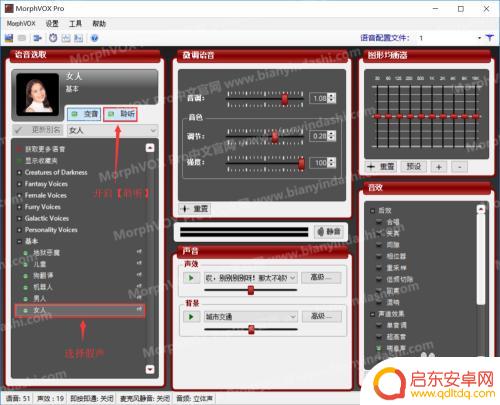This screenshot has height=405, width=500.
Task: Click the 更新别名 button
Action: point(38,130)
